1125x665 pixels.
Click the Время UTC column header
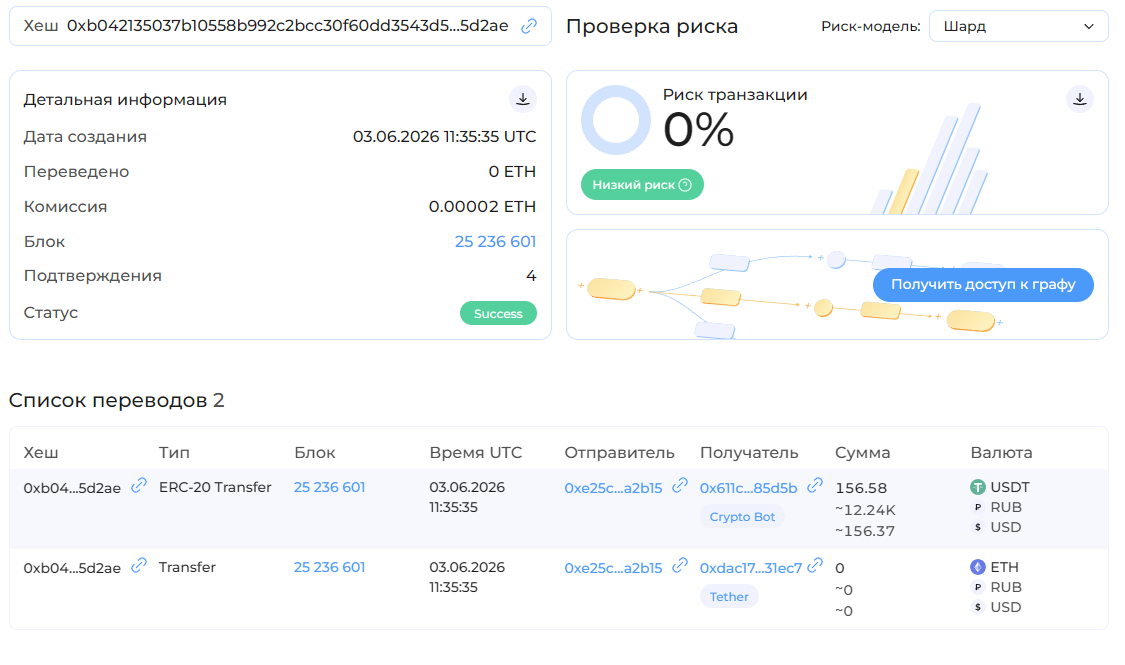pos(475,453)
